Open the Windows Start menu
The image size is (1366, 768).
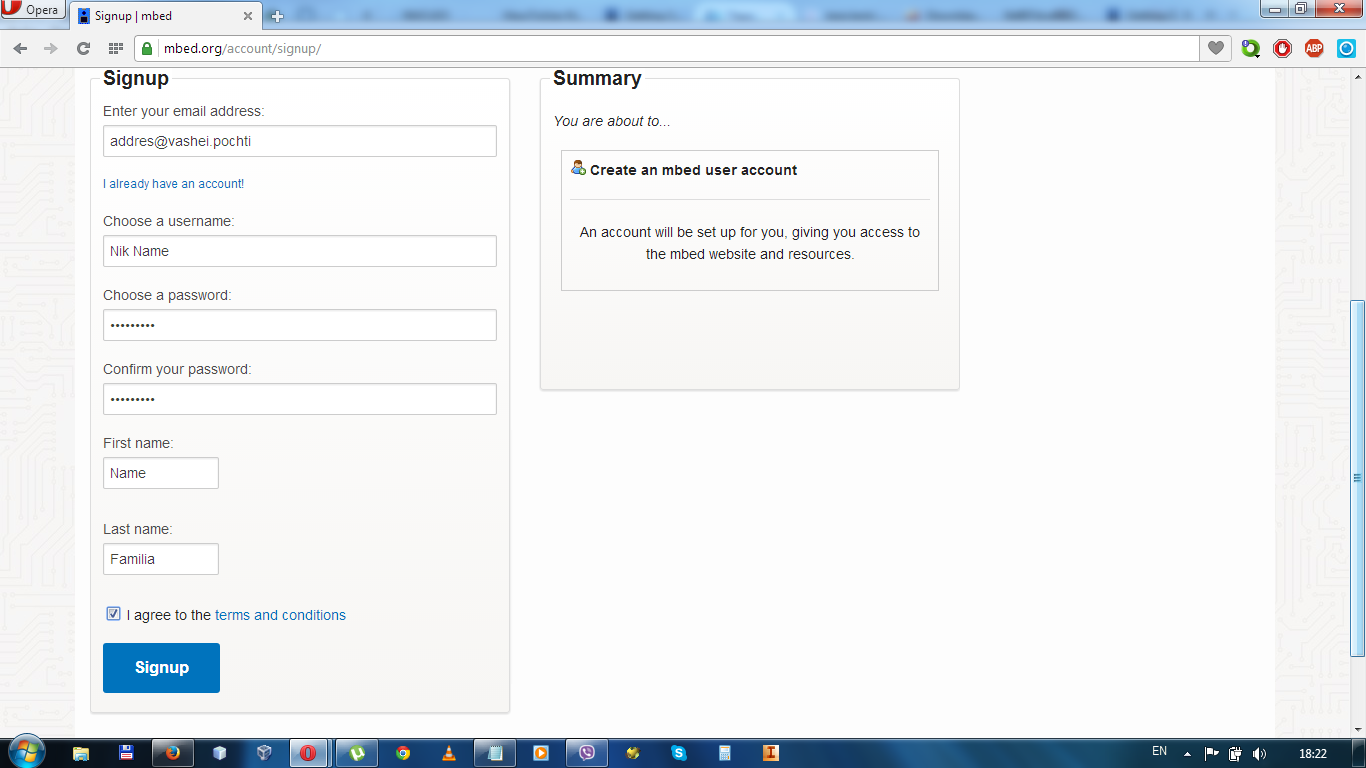click(25, 752)
